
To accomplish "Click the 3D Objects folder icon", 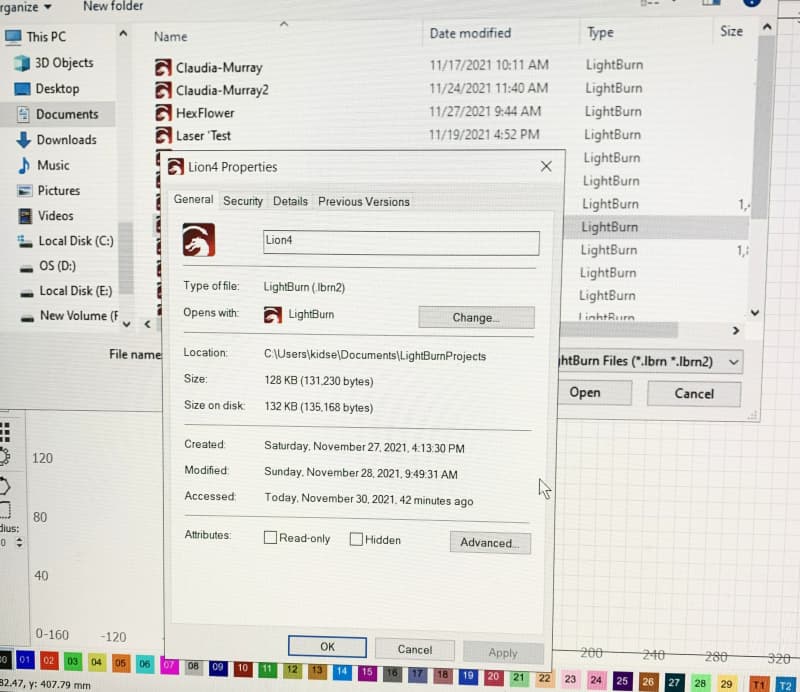I will click(22, 63).
